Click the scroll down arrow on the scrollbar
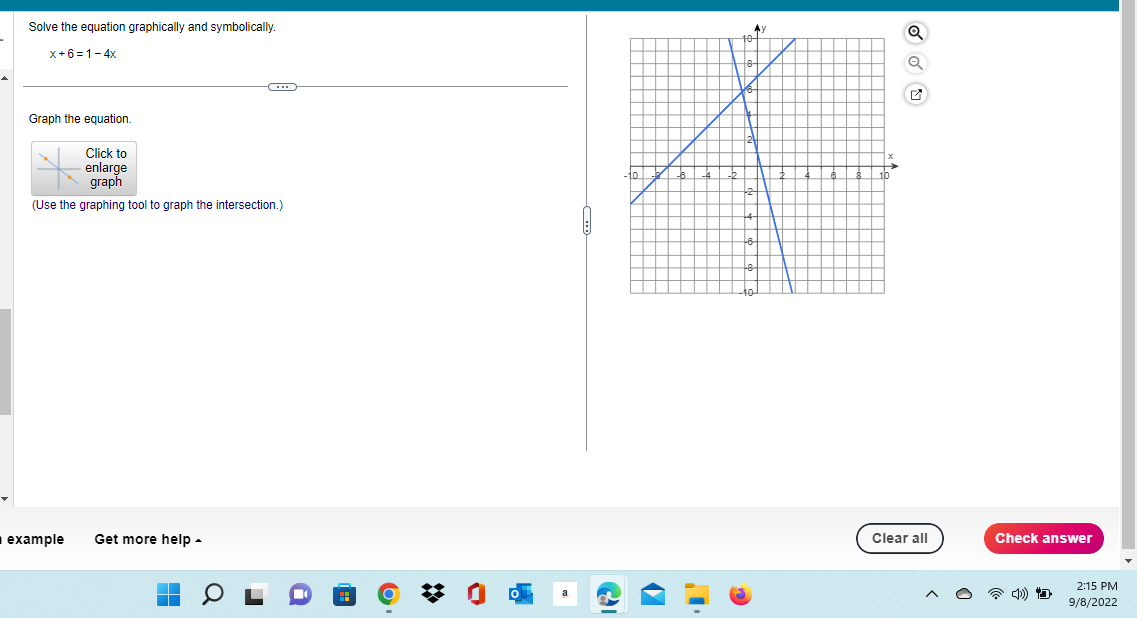 [4, 497]
